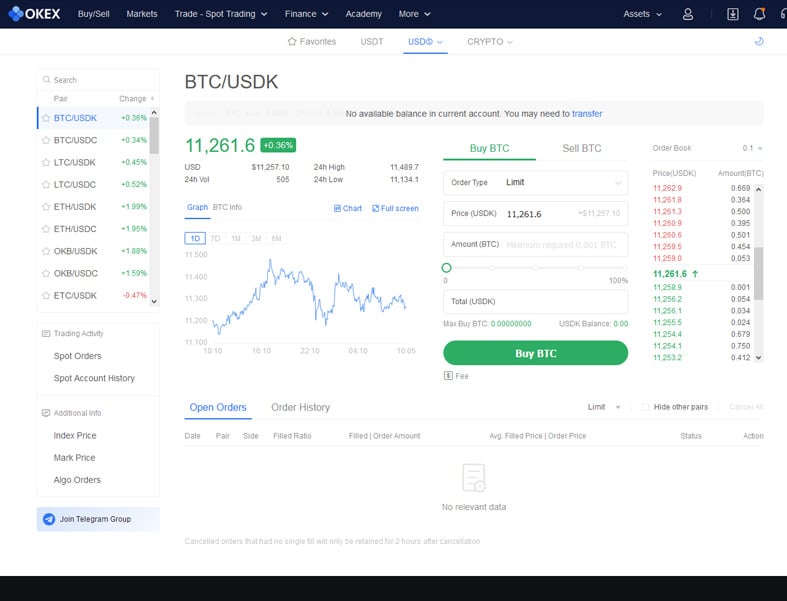Open the Order Type Limit dropdown
787x601 pixels.
click(536, 182)
